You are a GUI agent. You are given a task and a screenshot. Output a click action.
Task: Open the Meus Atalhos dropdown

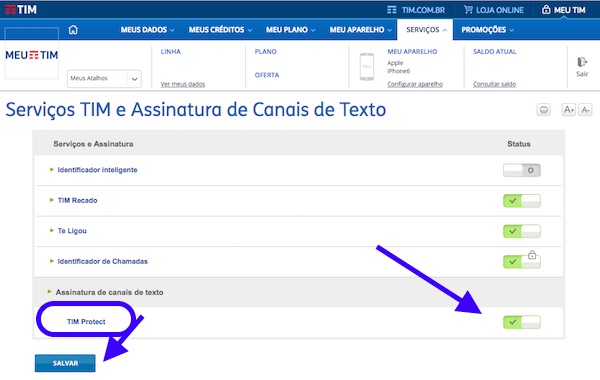click(104, 78)
